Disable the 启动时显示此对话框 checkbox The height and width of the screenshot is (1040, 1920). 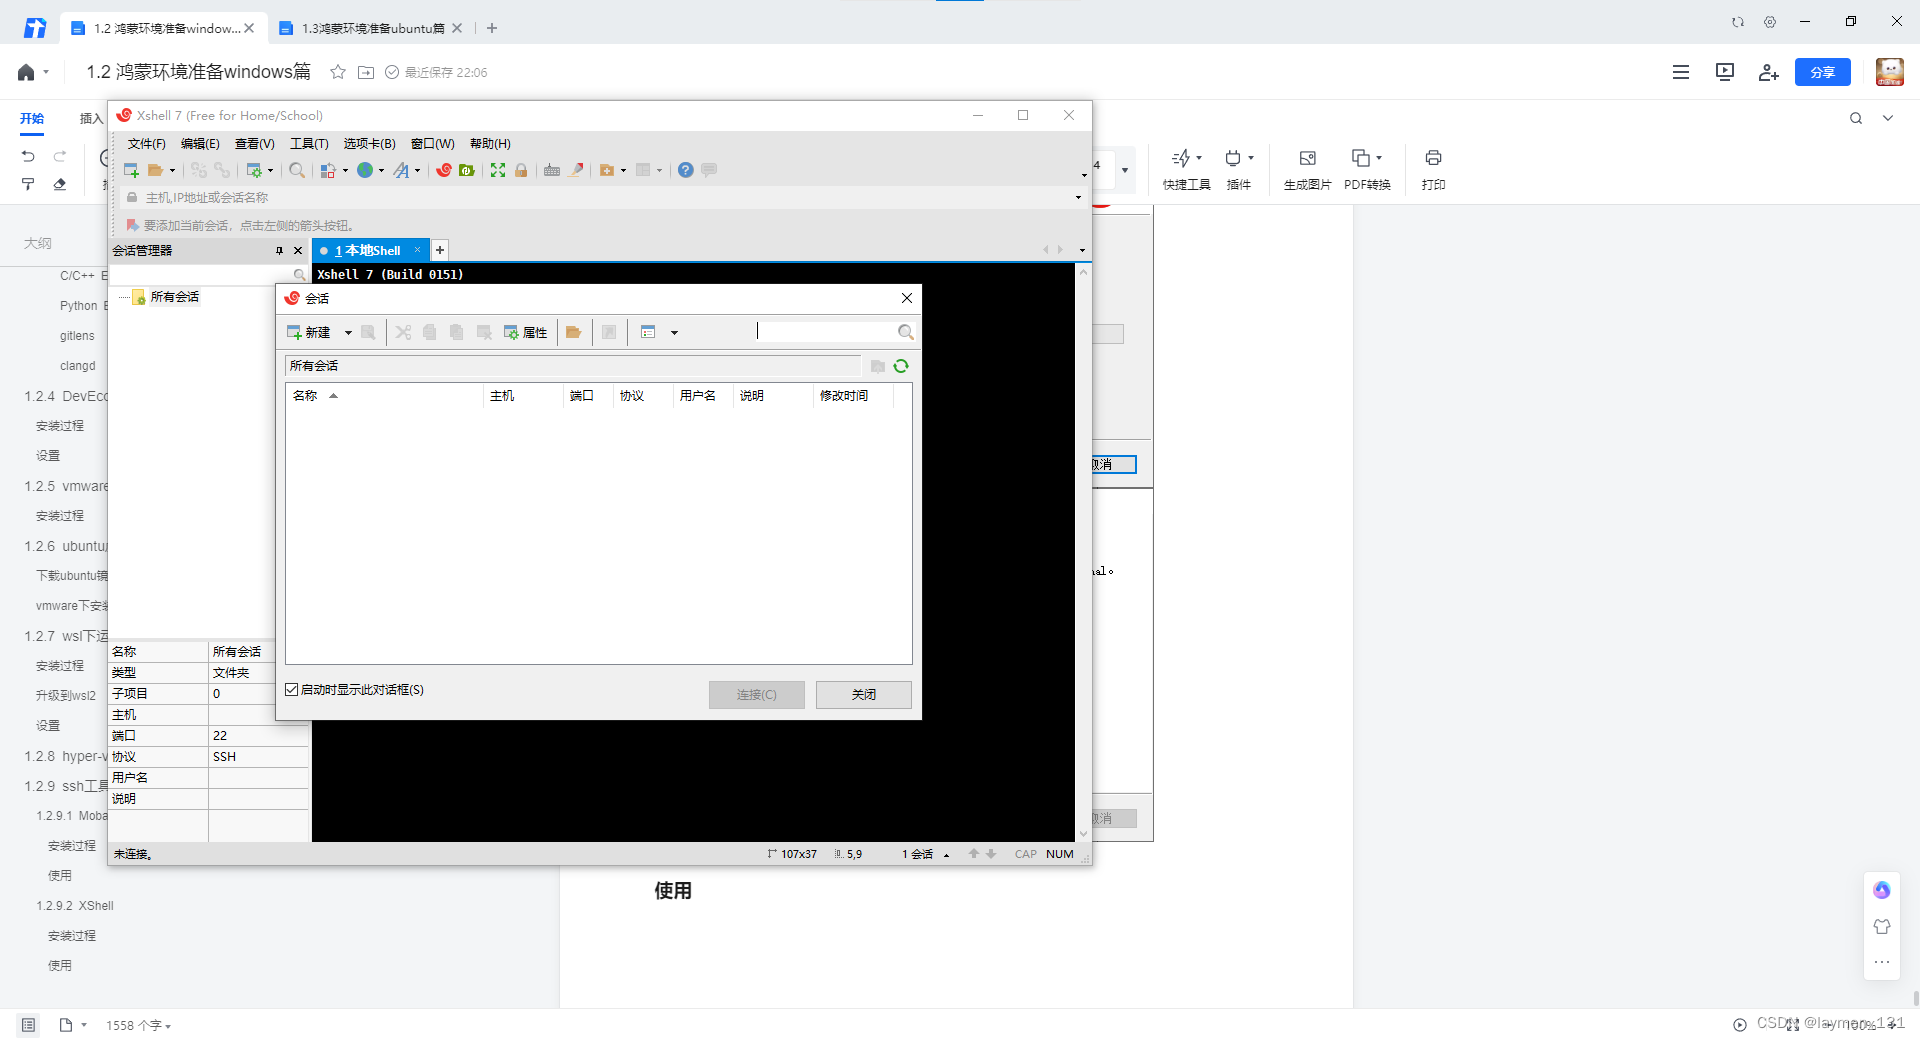click(x=291, y=689)
